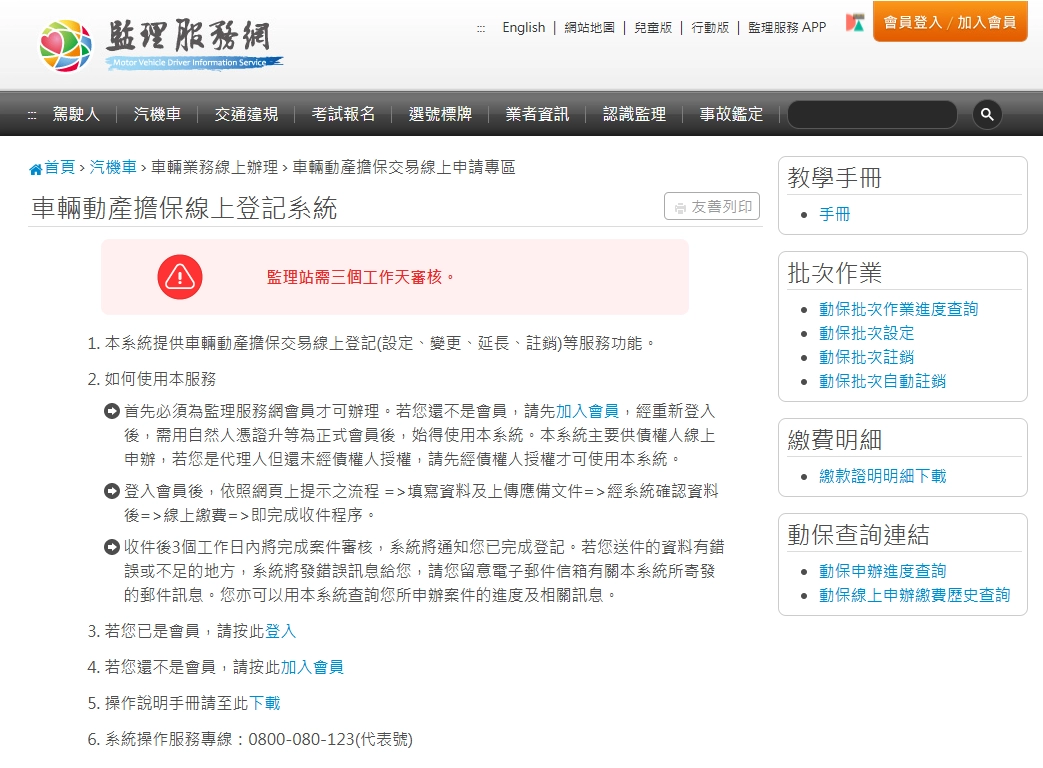Switch to the English version link
The image size is (1043, 768).
[524, 27]
